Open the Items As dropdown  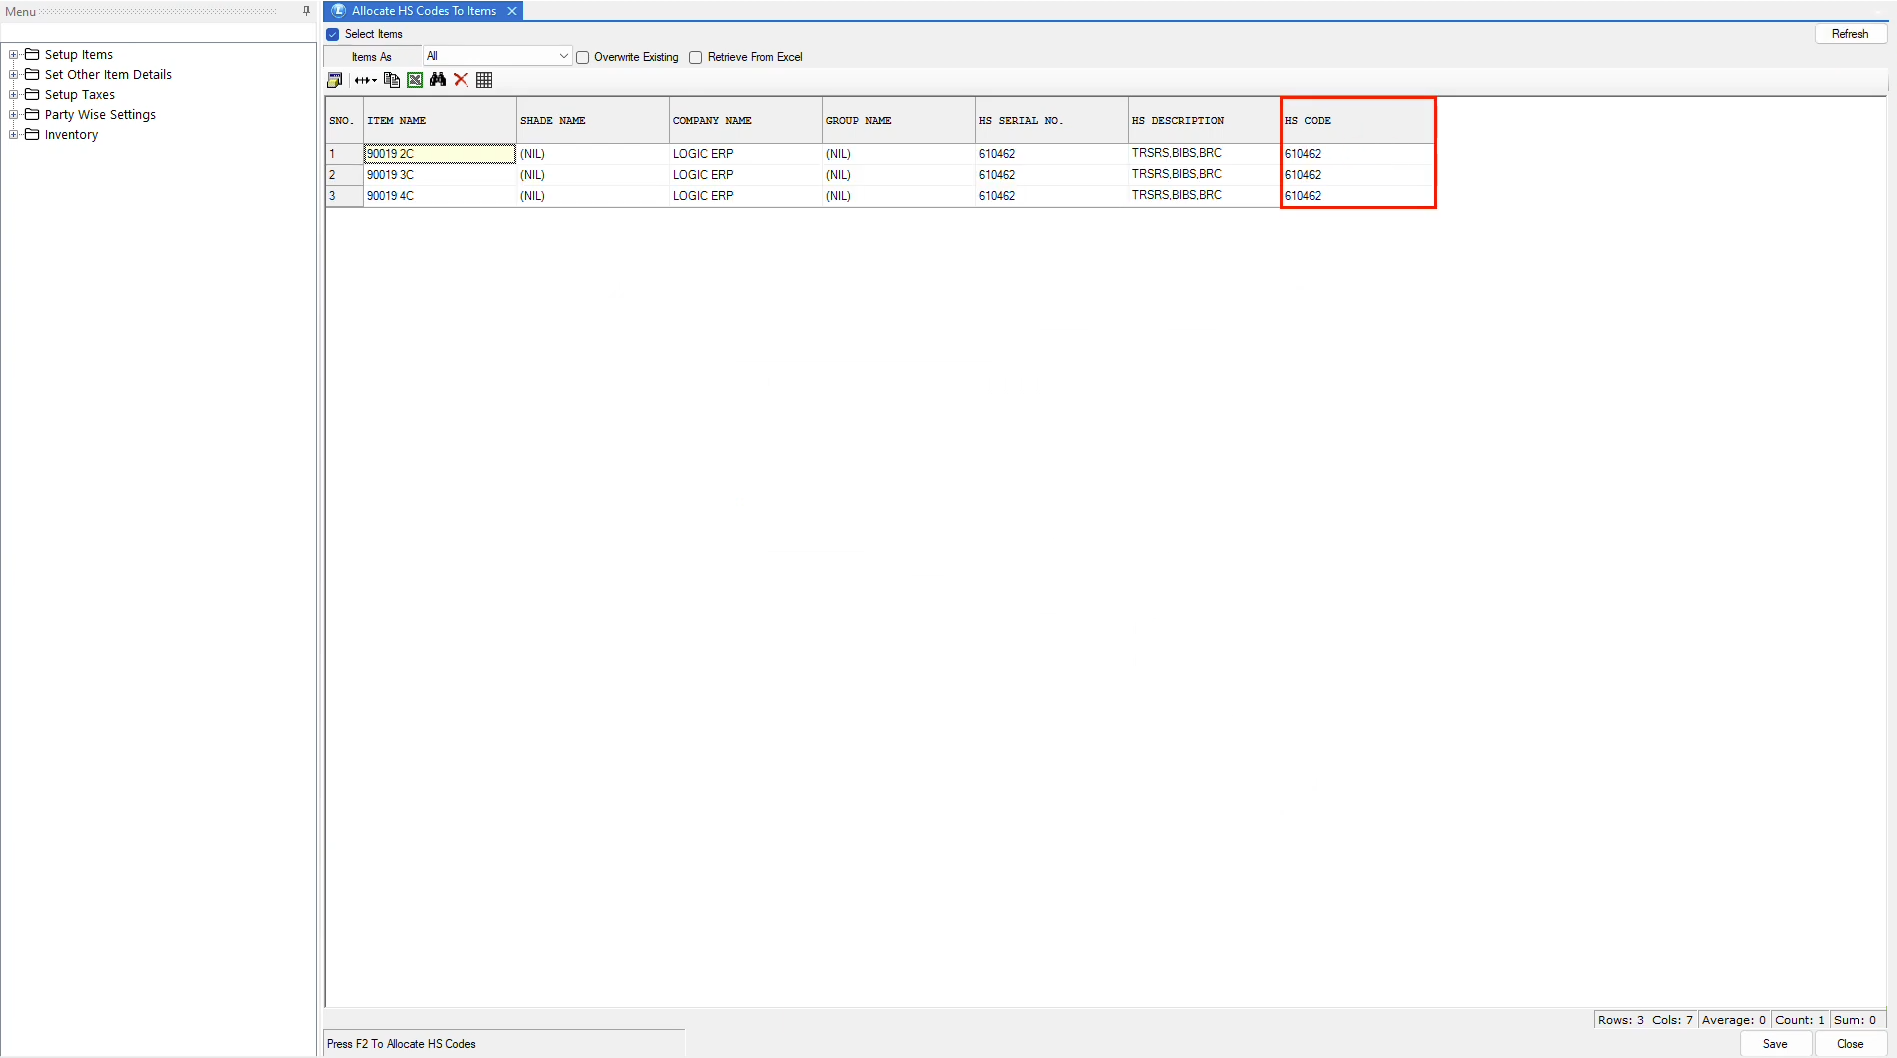(x=563, y=56)
